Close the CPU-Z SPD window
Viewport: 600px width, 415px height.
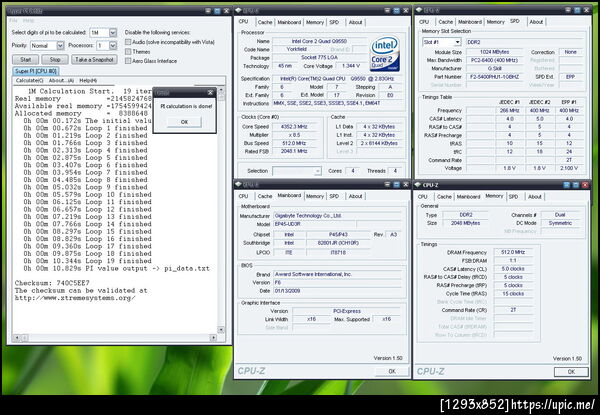(586, 10)
